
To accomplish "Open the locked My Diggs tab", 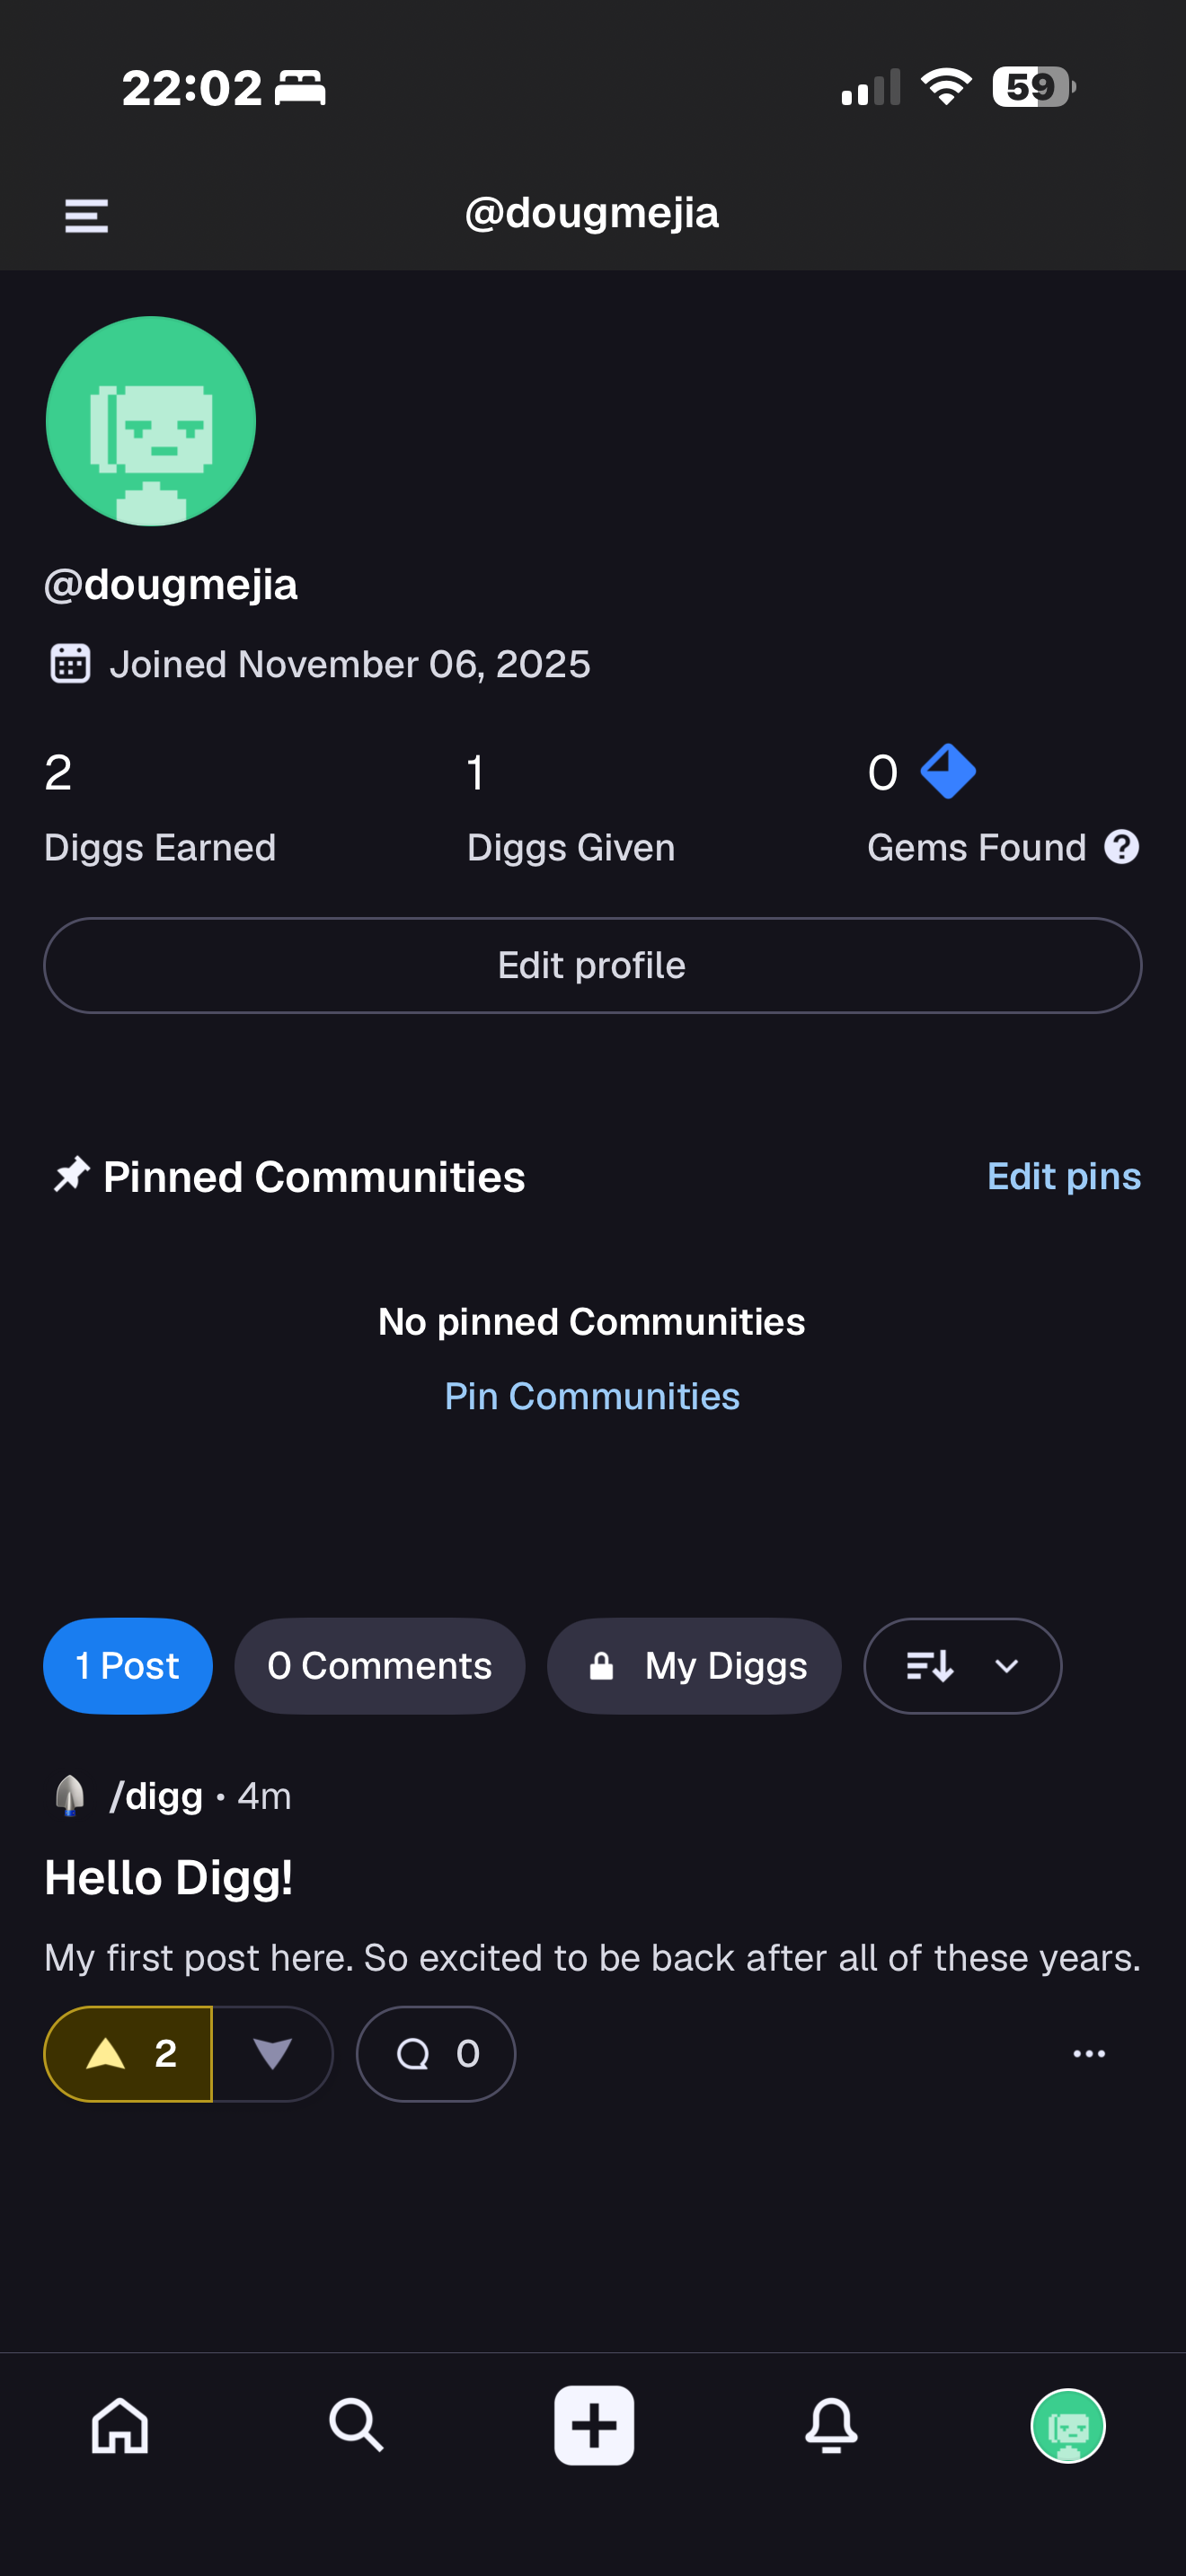I will 694,1666.
